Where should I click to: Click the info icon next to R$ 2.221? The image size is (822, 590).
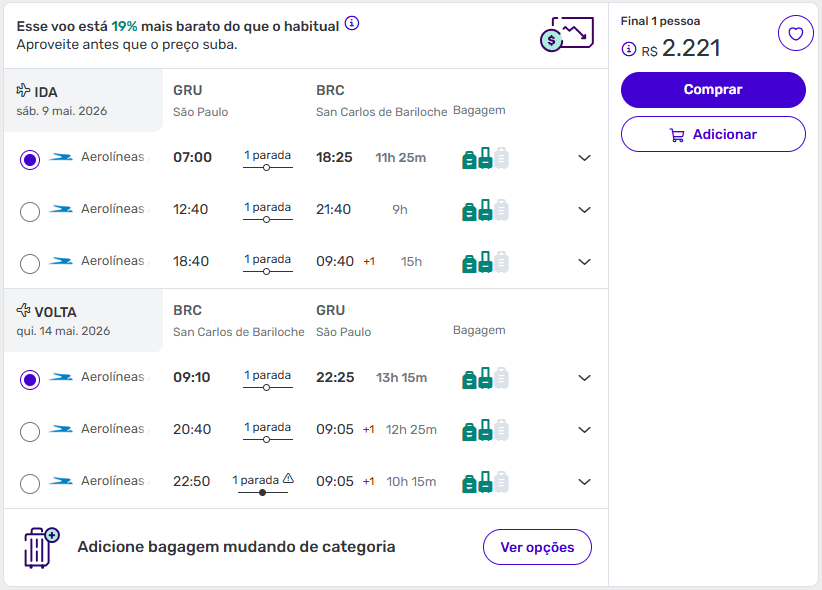point(629,48)
